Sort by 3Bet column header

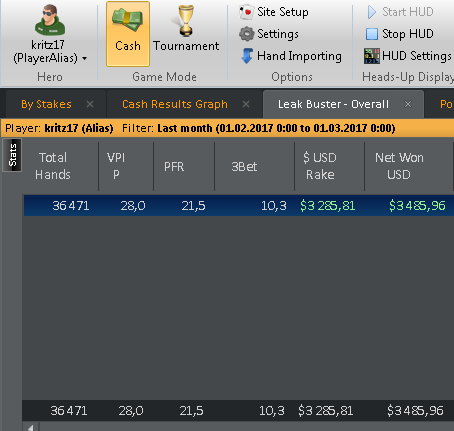pos(244,166)
